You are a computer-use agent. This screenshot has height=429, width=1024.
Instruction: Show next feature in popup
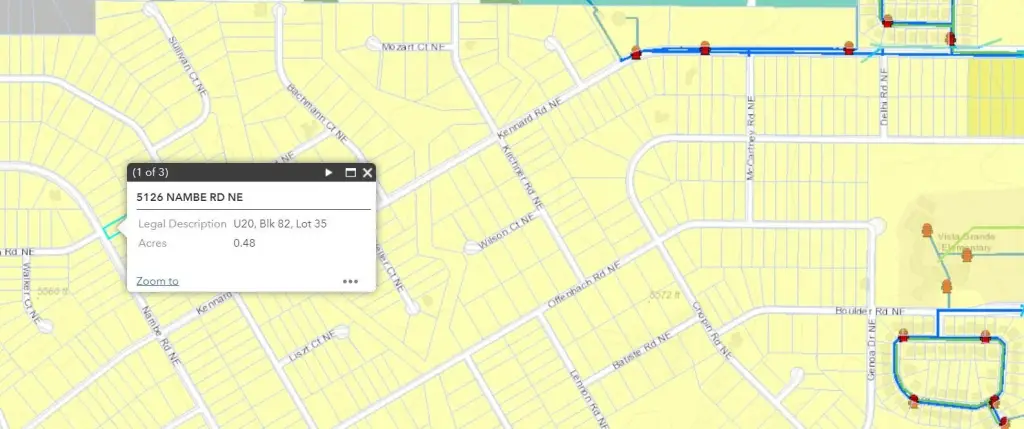click(328, 172)
